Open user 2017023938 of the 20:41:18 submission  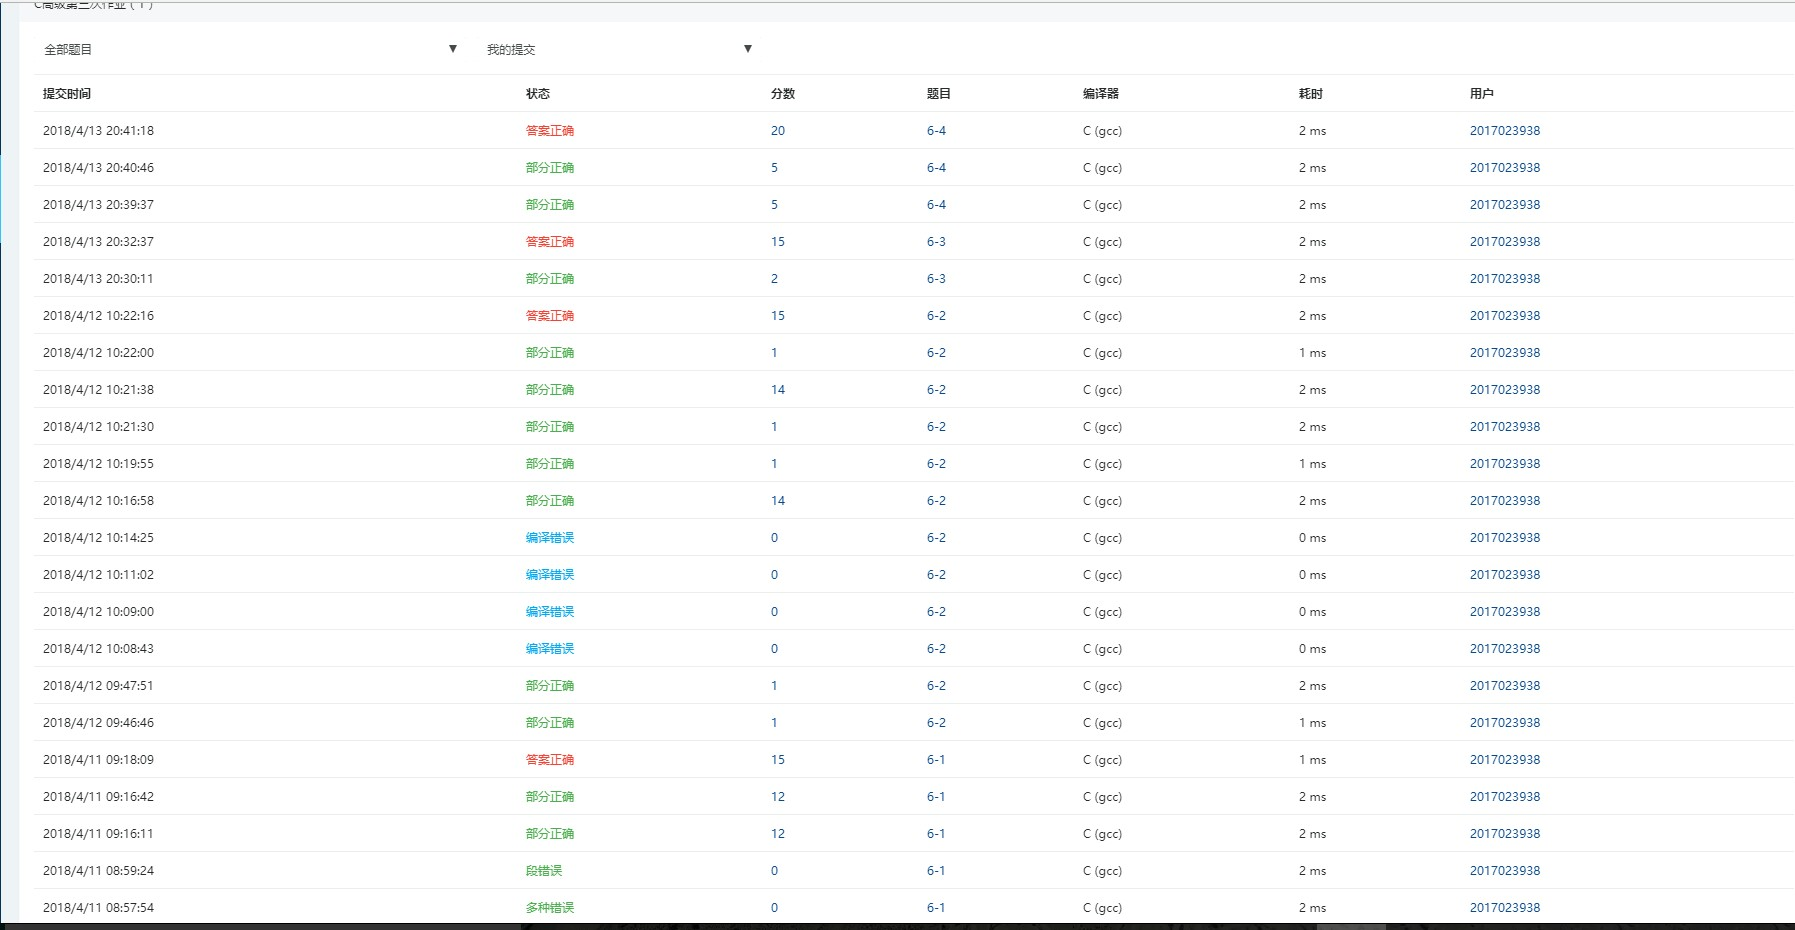(1505, 131)
